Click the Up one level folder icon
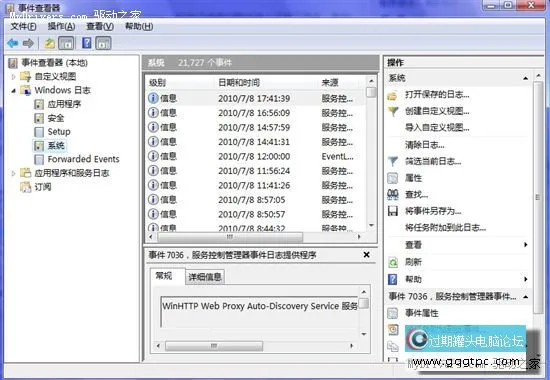550x380 pixels. click(x=49, y=43)
